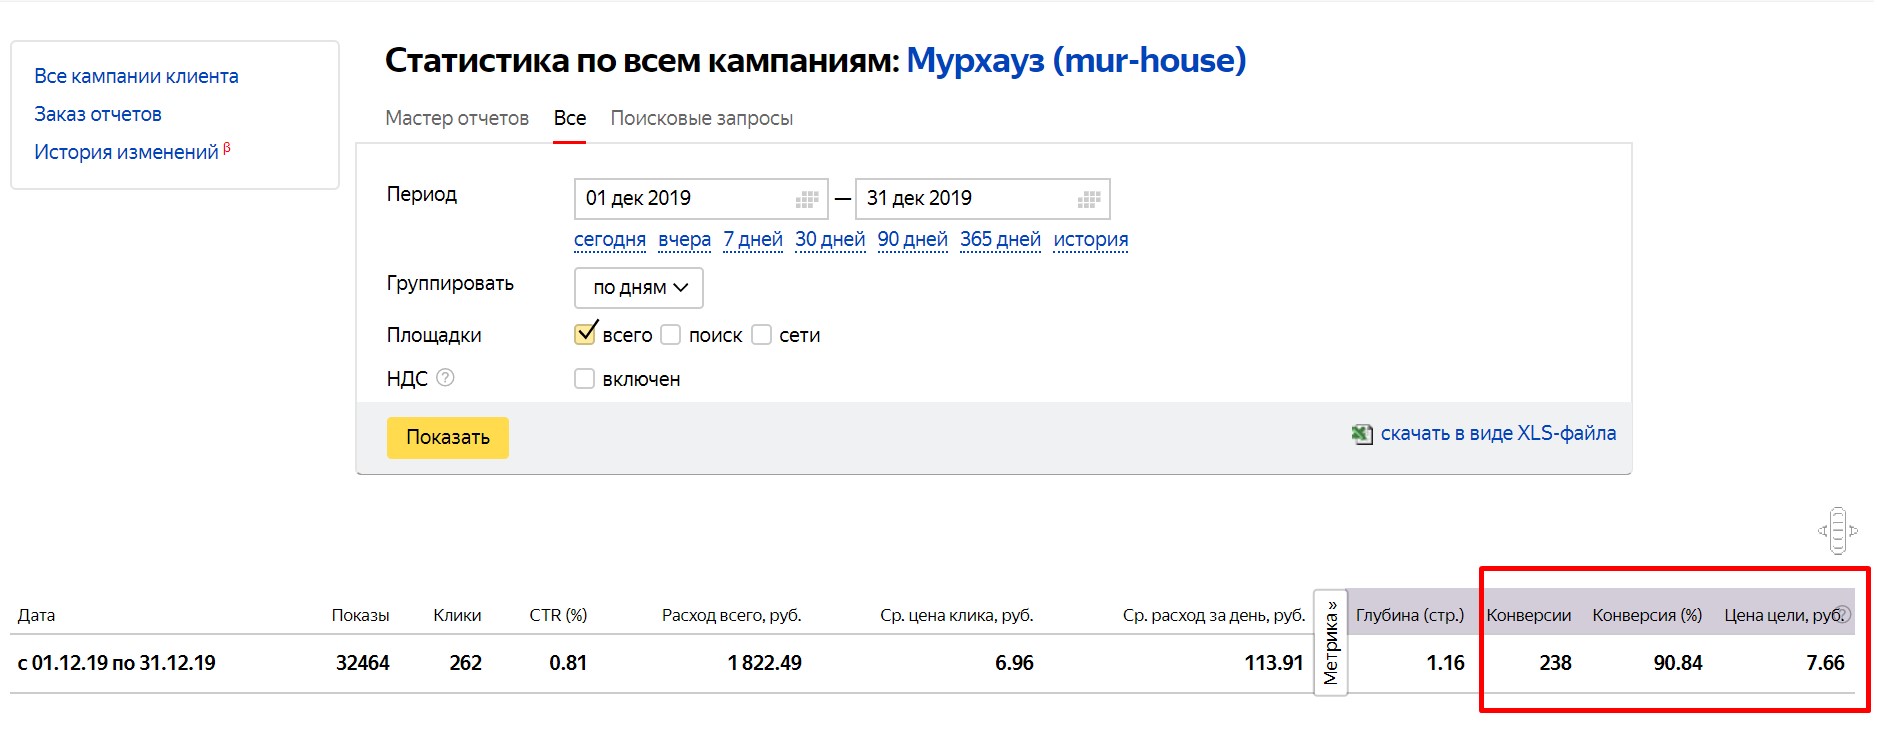This screenshot has height=750, width=1877.
Task: Click the Excel XLS file icon
Action: 1362,434
